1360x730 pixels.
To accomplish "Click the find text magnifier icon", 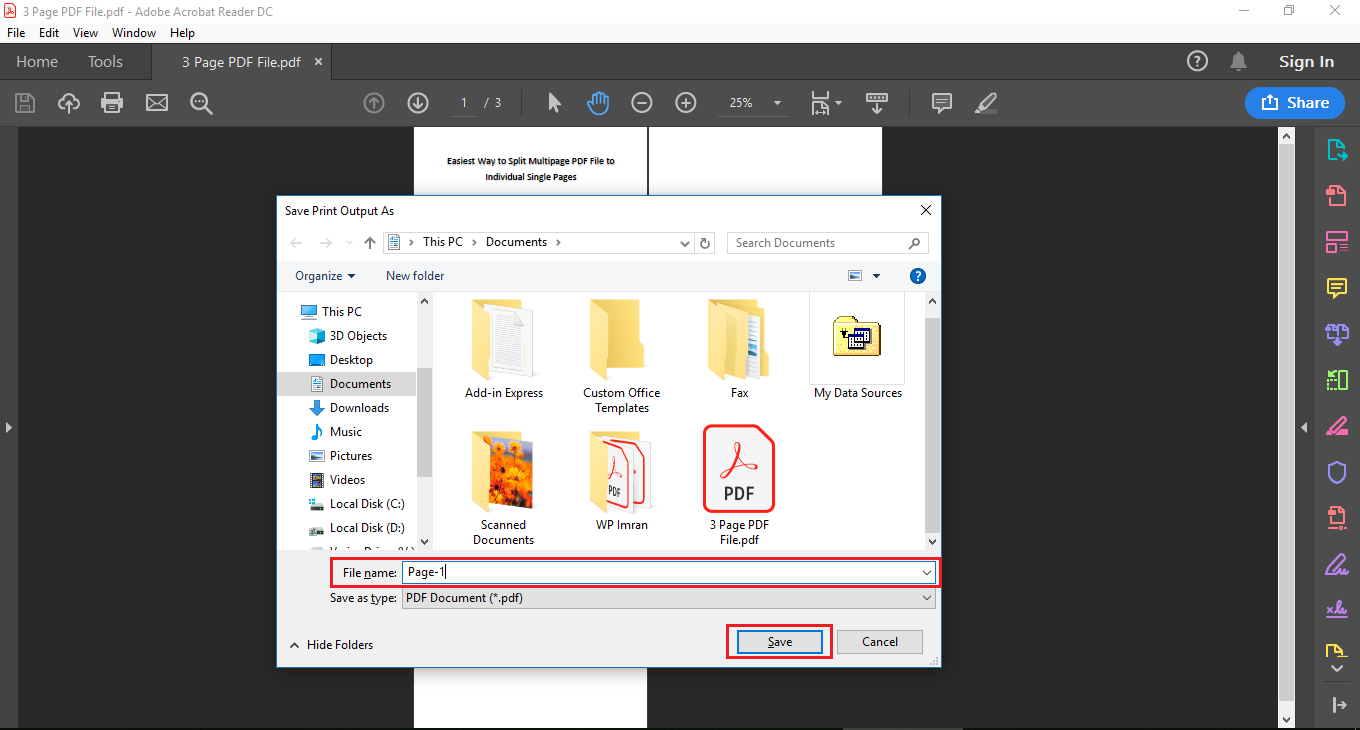I will [201, 103].
